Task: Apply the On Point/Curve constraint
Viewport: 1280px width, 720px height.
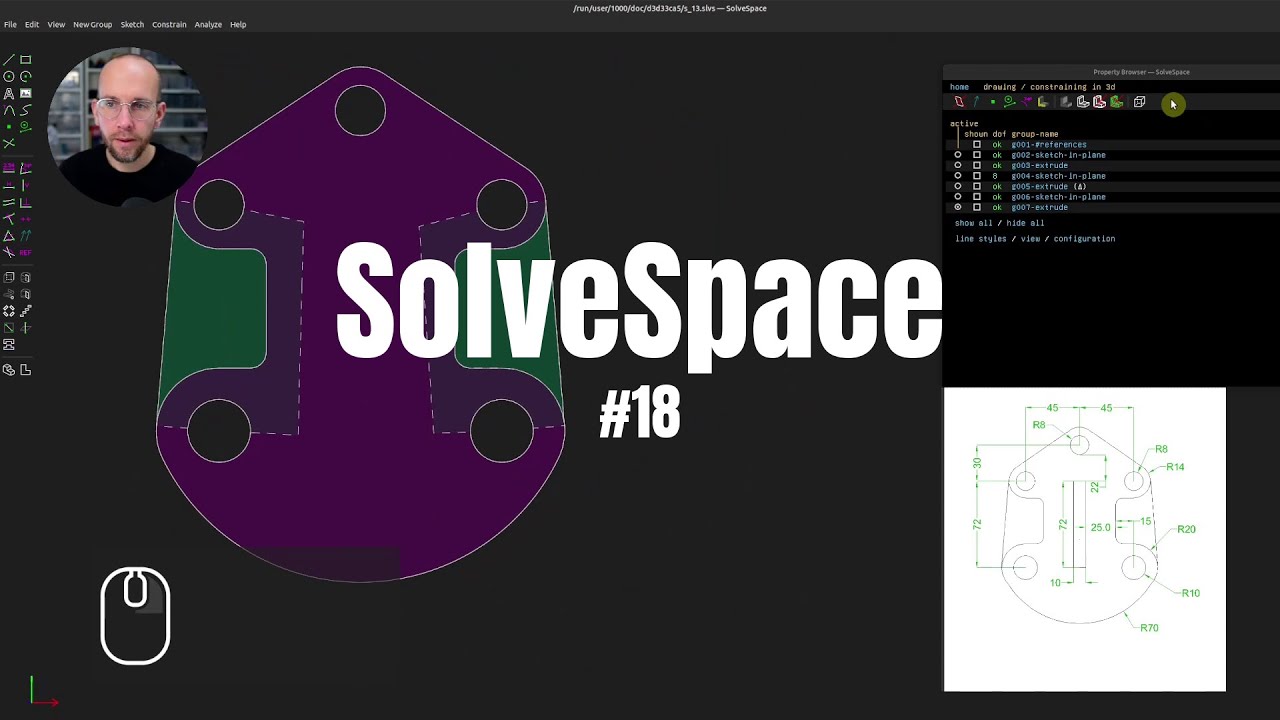Action: click(x=9, y=219)
